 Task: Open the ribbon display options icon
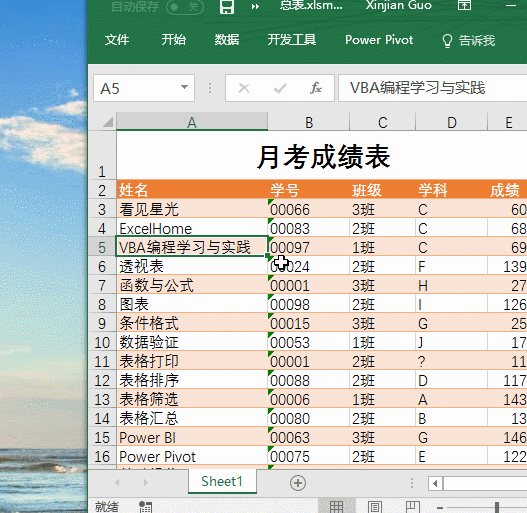pos(464,5)
